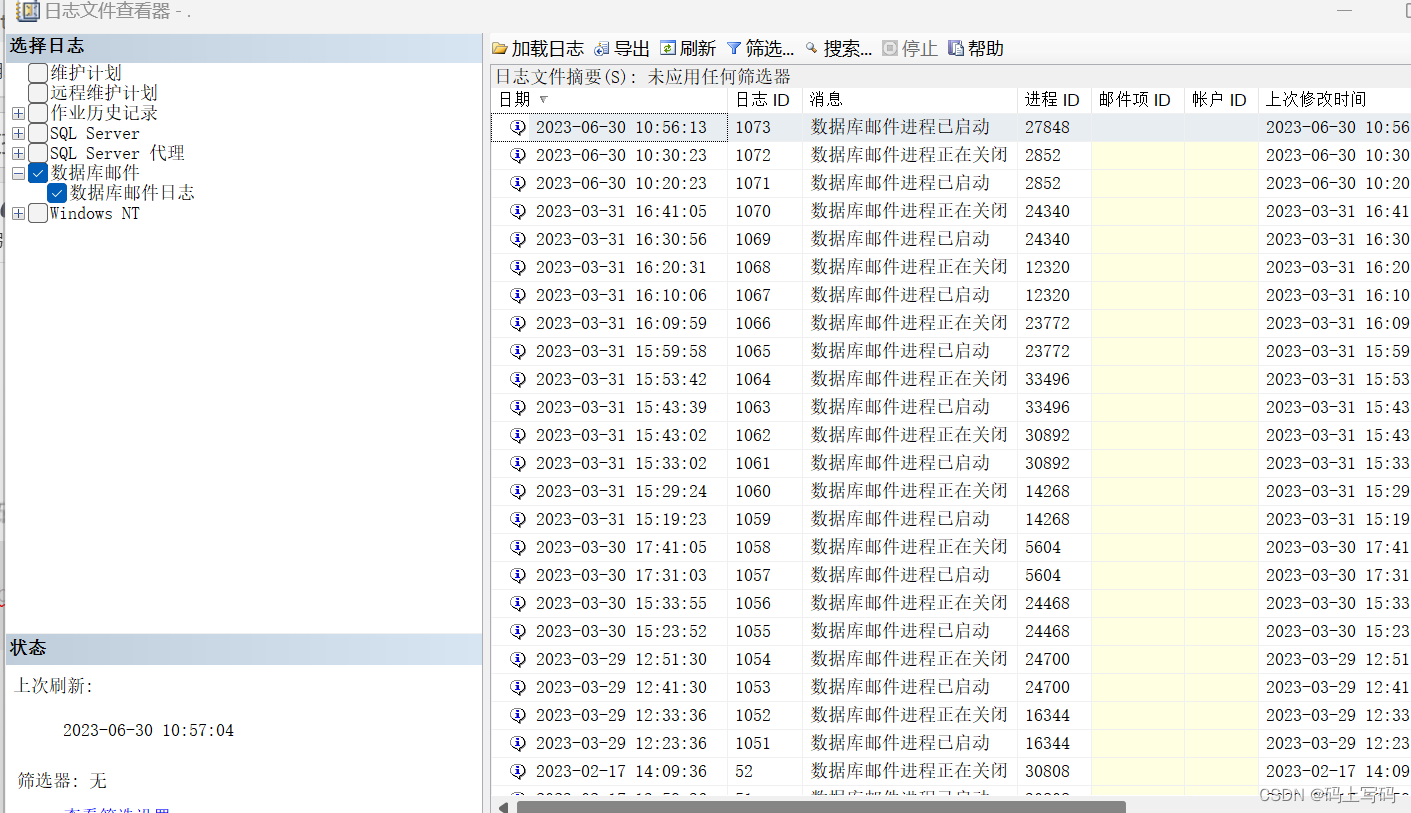The height and width of the screenshot is (813, 1411).
Task: Click info icon of log row 1064
Action: click(518, 379)
